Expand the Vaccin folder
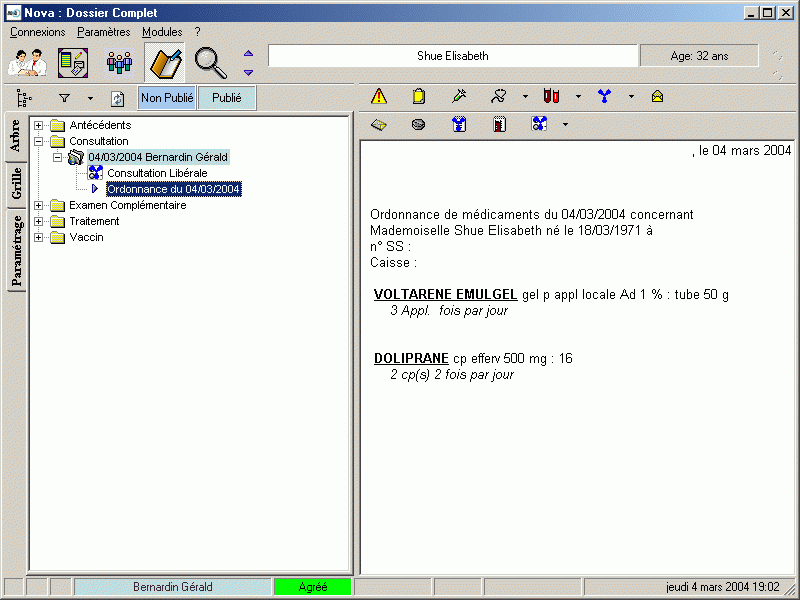The width and height of the screenshot is (800, 600). click(38, 237)
